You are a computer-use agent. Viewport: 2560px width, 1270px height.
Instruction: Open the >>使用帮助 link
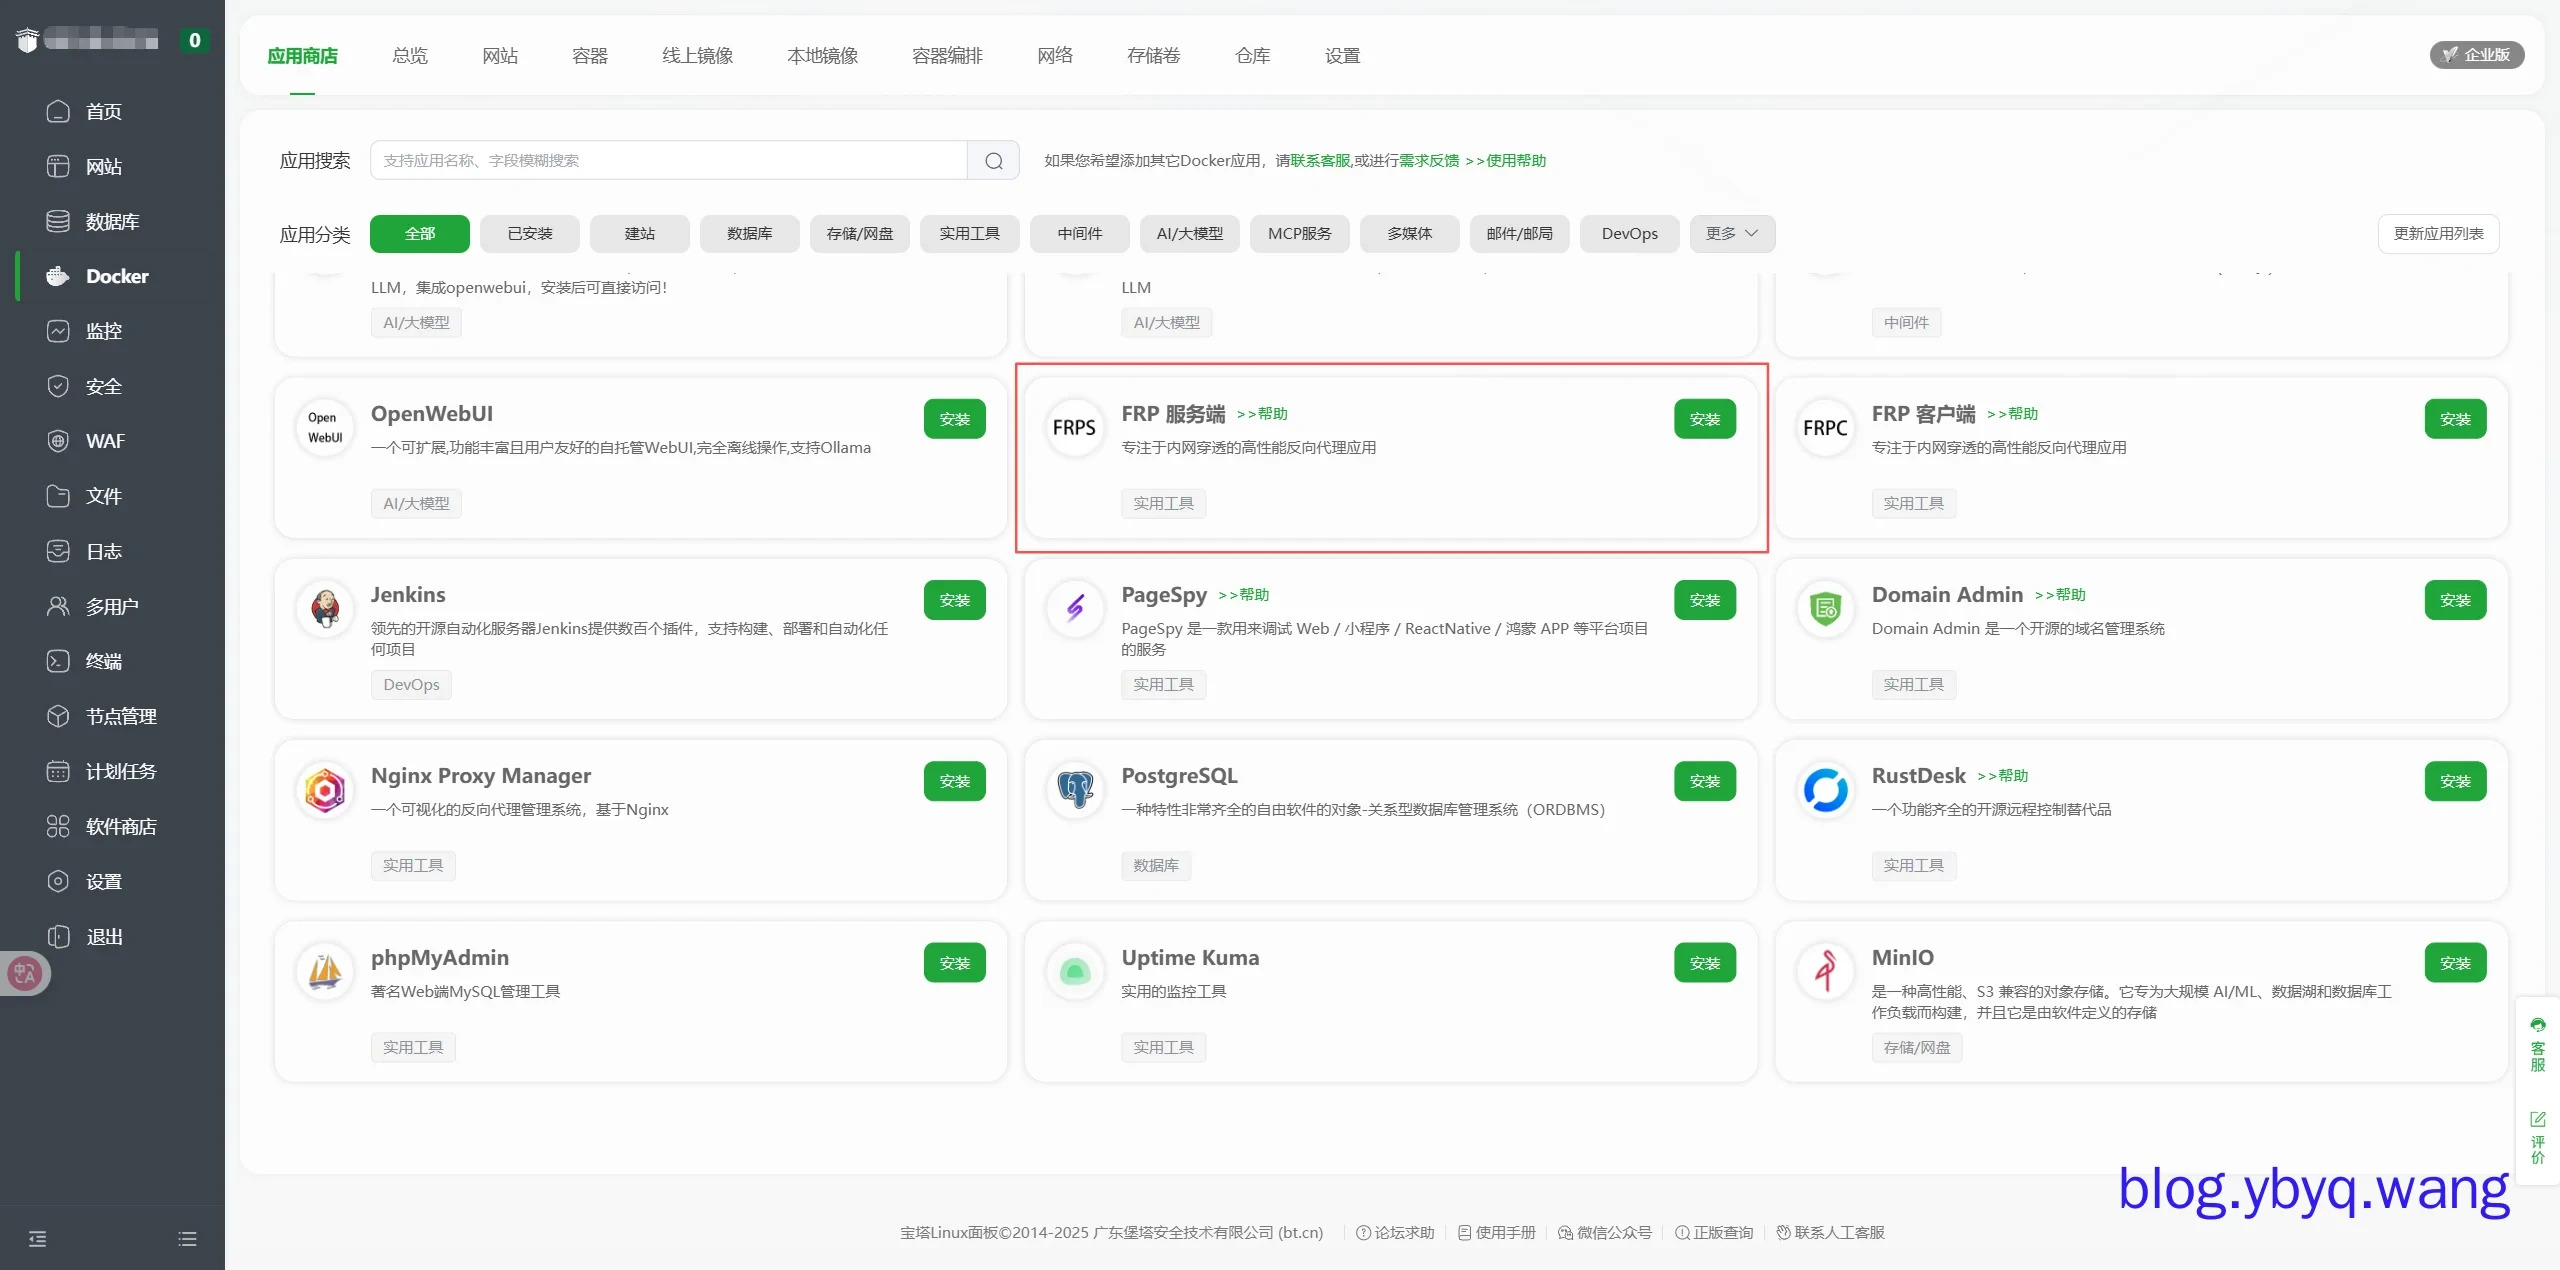1506,160
